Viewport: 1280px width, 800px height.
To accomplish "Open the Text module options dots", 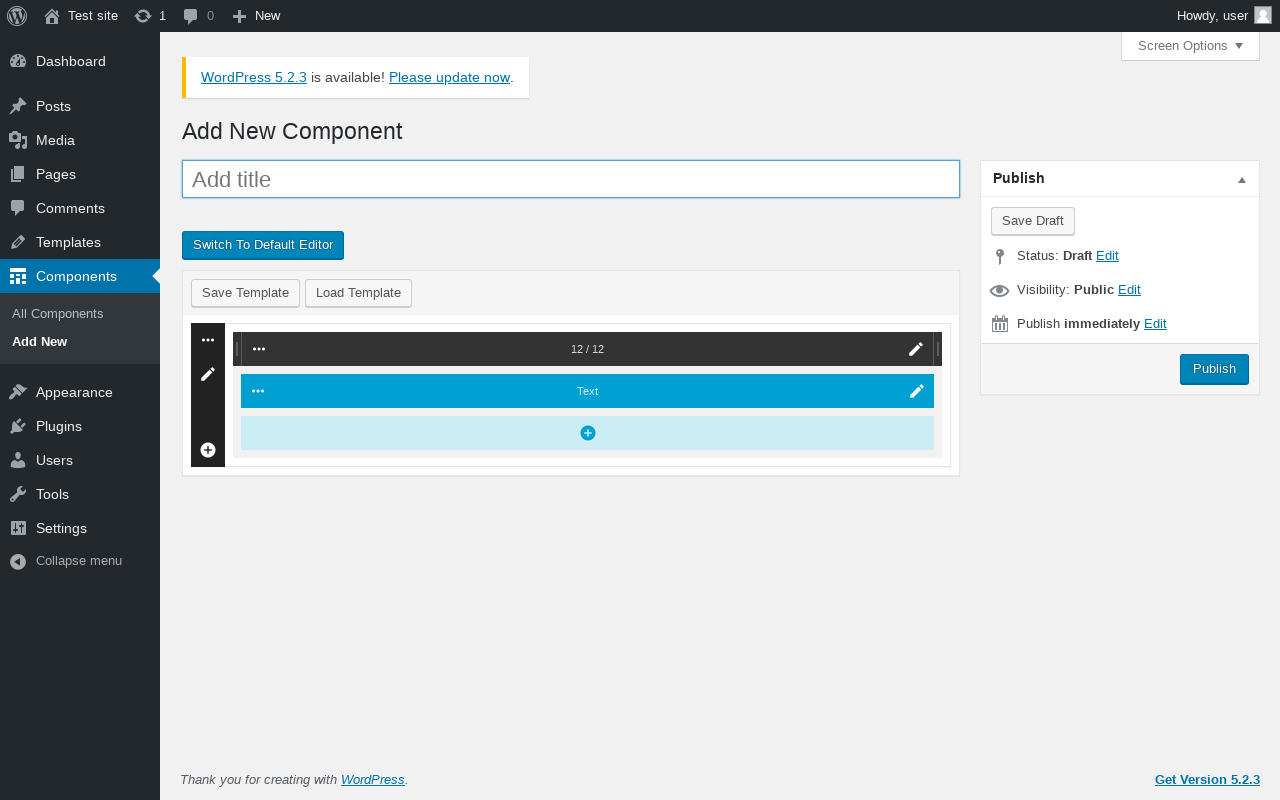I will tap(258, 391).
